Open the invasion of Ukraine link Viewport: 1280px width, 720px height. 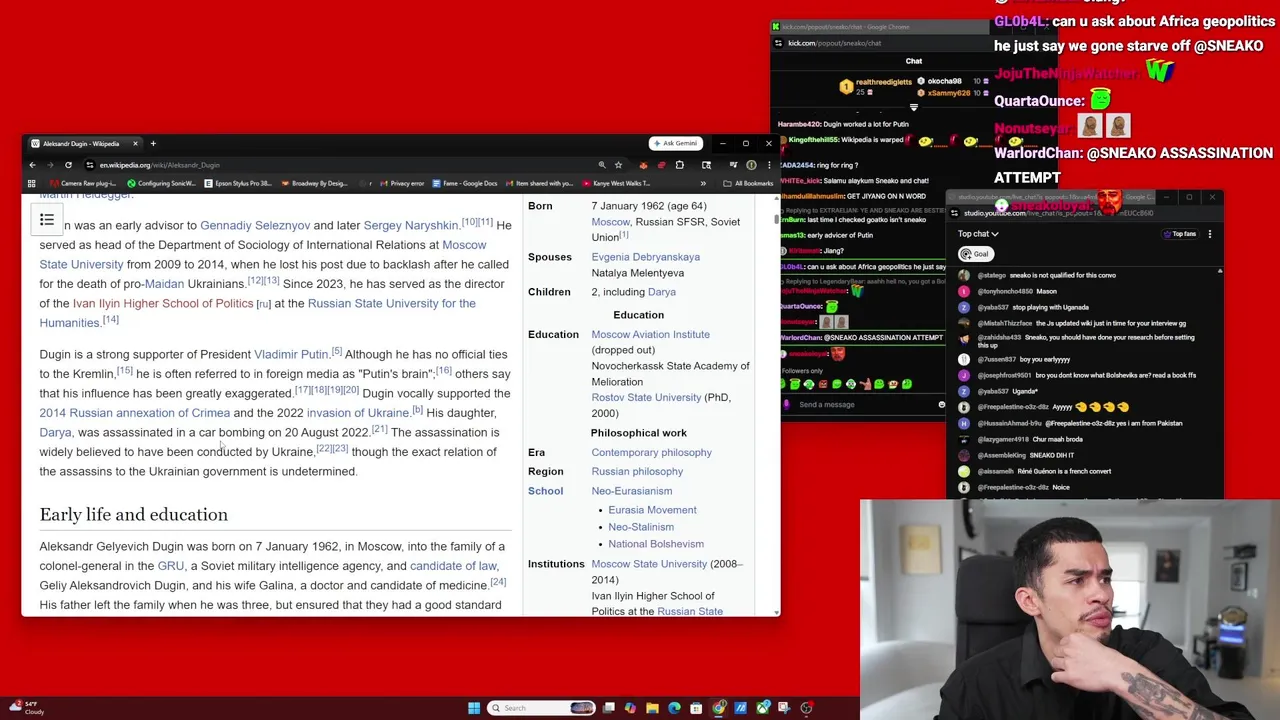point(357,413)
